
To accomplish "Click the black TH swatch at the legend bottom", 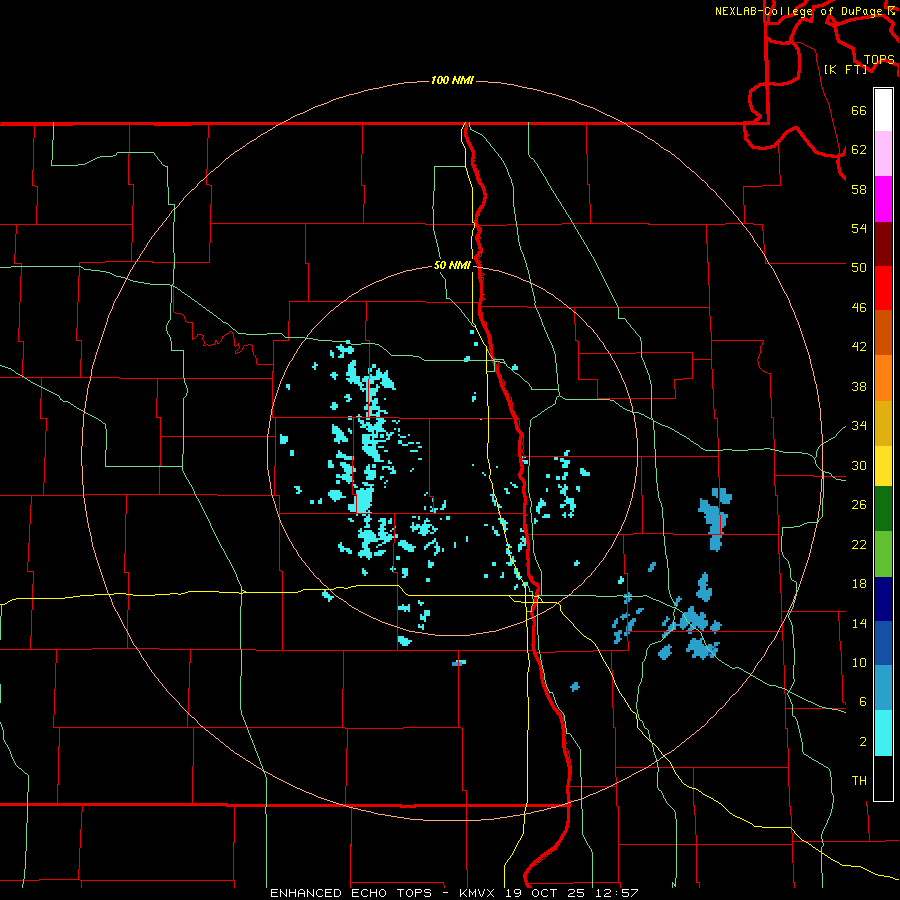I will click(883, 778).
